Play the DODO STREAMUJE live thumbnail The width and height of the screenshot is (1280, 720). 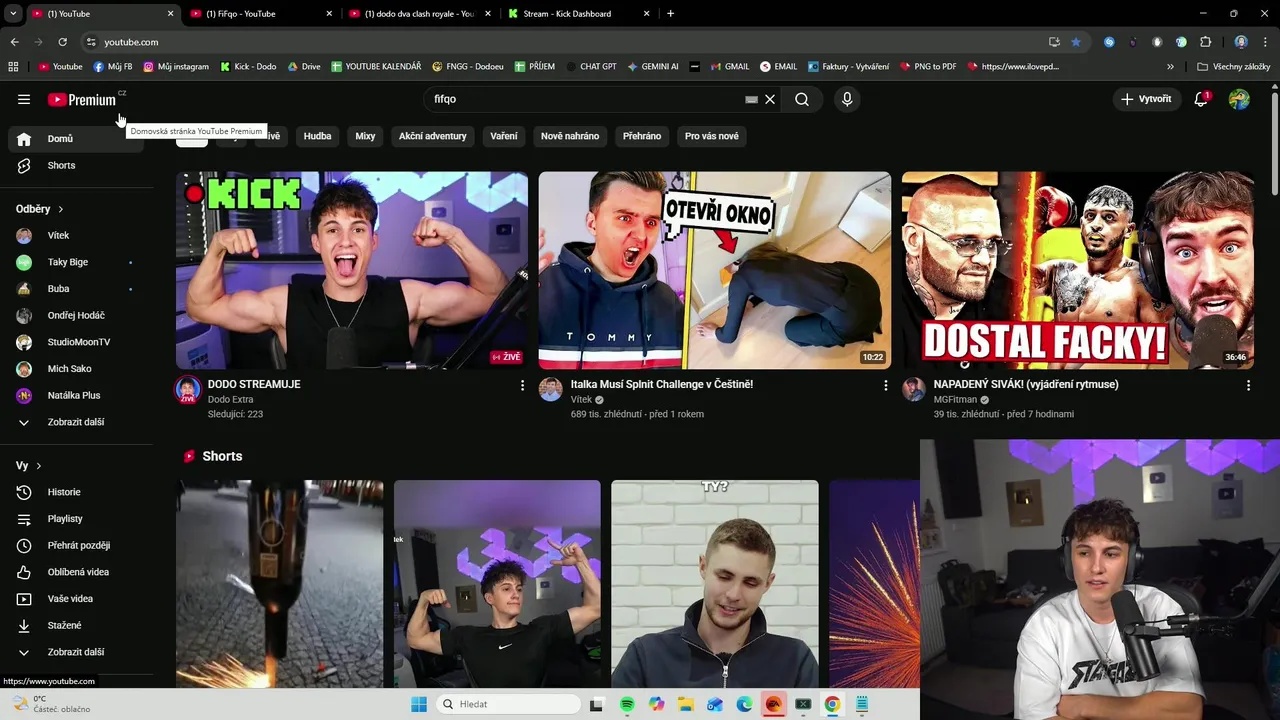coord(352,270)
